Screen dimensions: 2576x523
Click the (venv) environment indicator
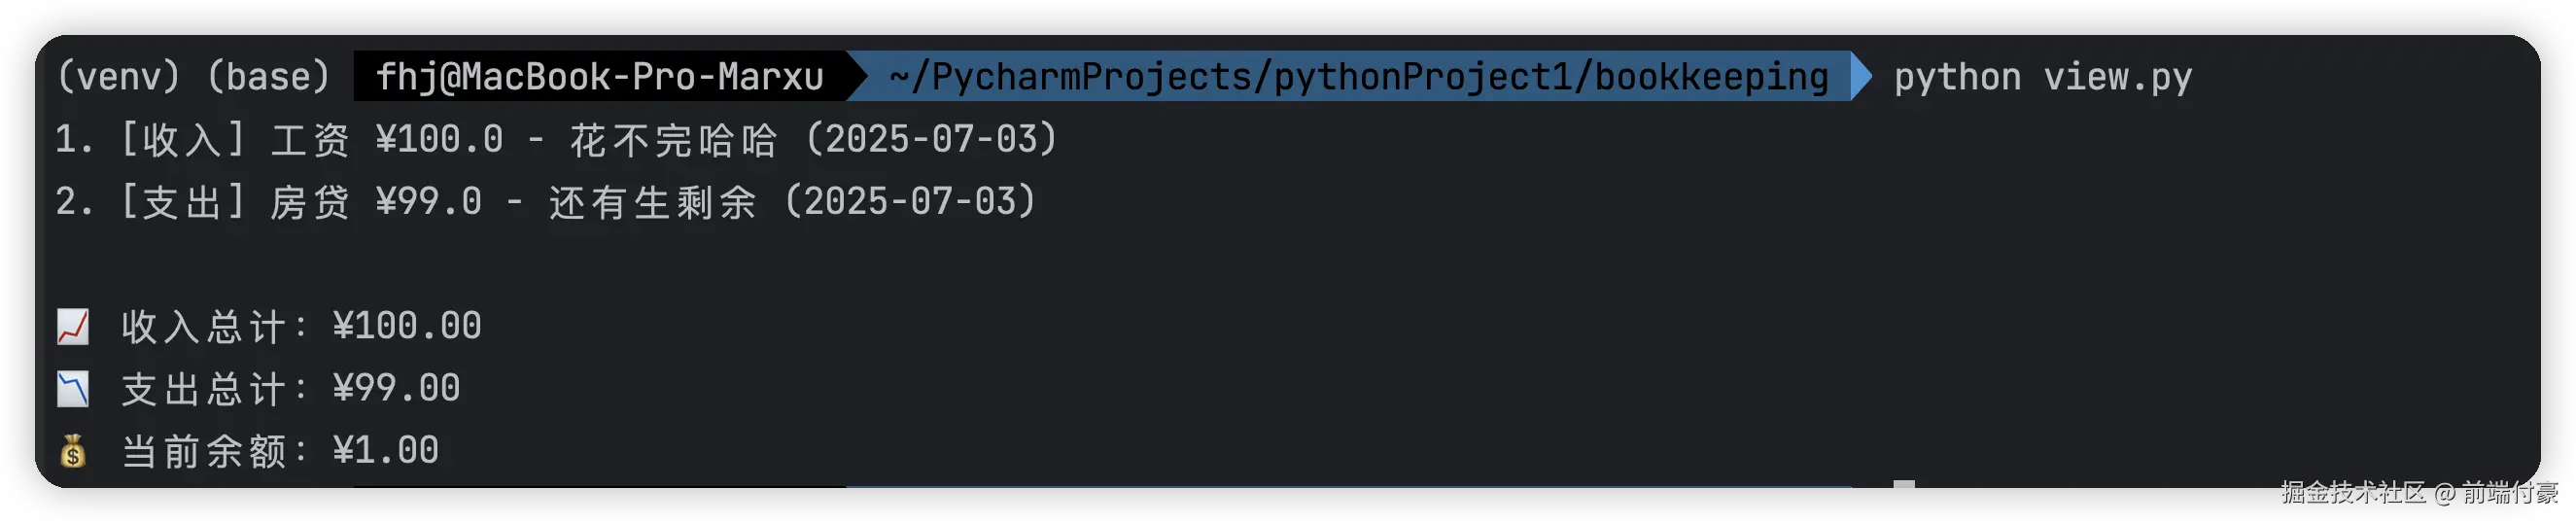click(x=118, y=77)
